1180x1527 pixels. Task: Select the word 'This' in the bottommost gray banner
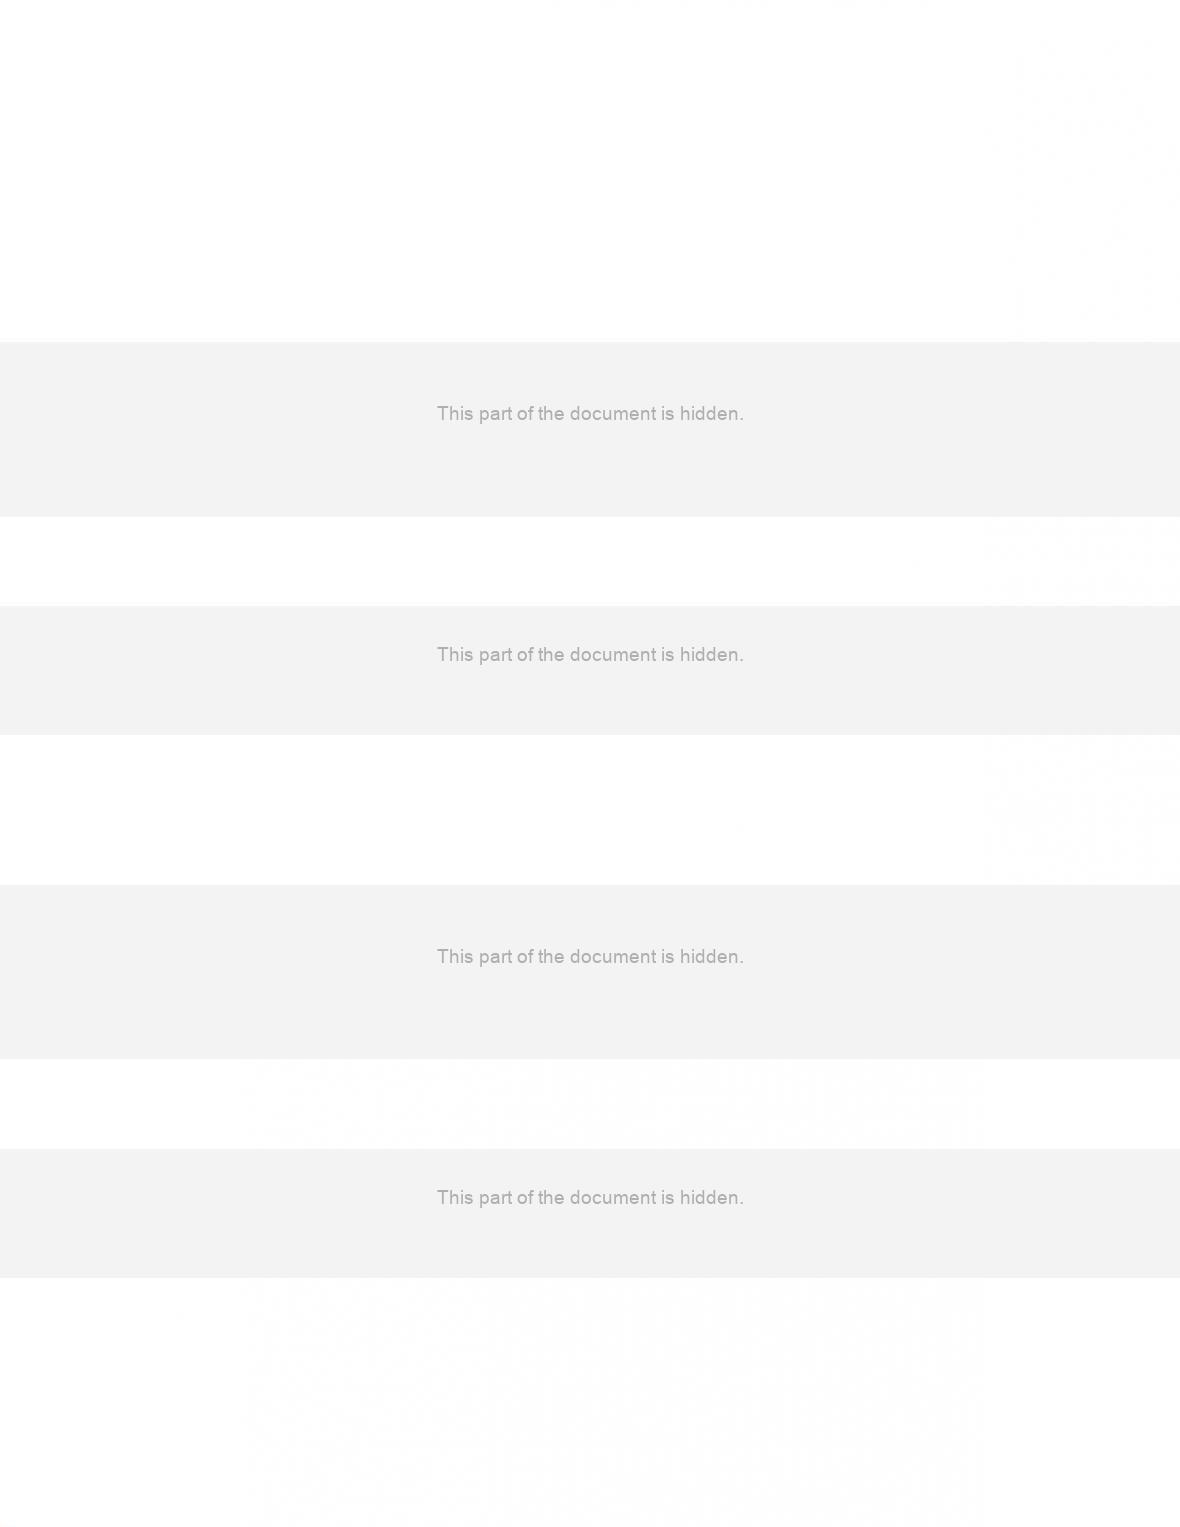pyautogui.click(x=455, y=1198)
